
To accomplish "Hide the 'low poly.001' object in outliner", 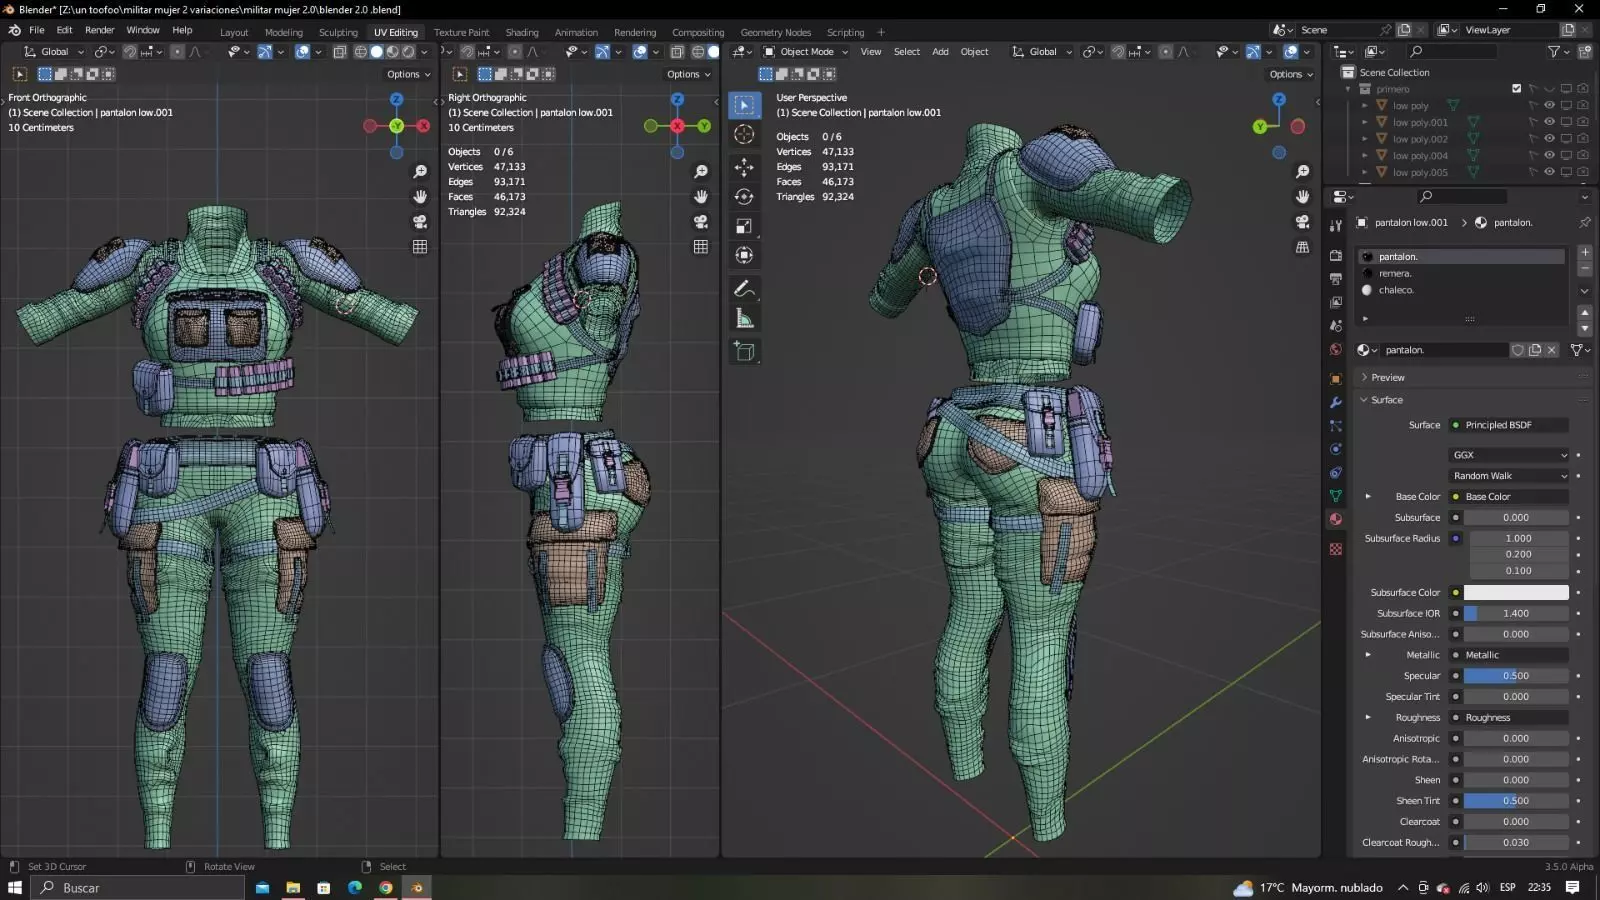I will pos(1549,122).
